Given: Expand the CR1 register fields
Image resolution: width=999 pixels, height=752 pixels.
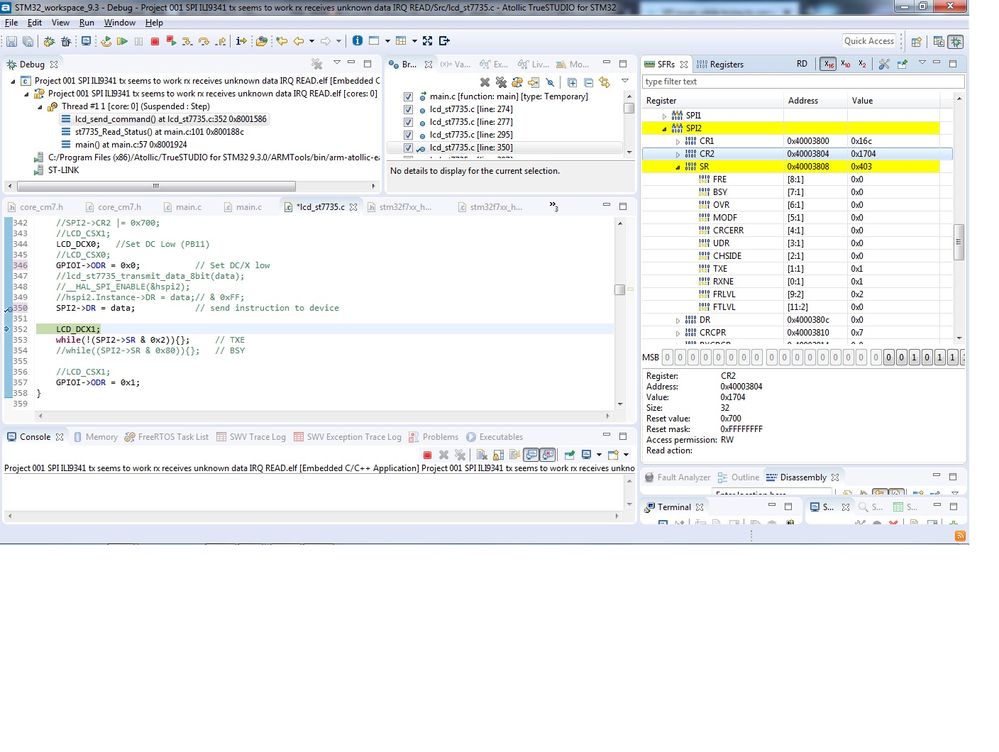Looking at the screenshot, I should pos(677,141).
